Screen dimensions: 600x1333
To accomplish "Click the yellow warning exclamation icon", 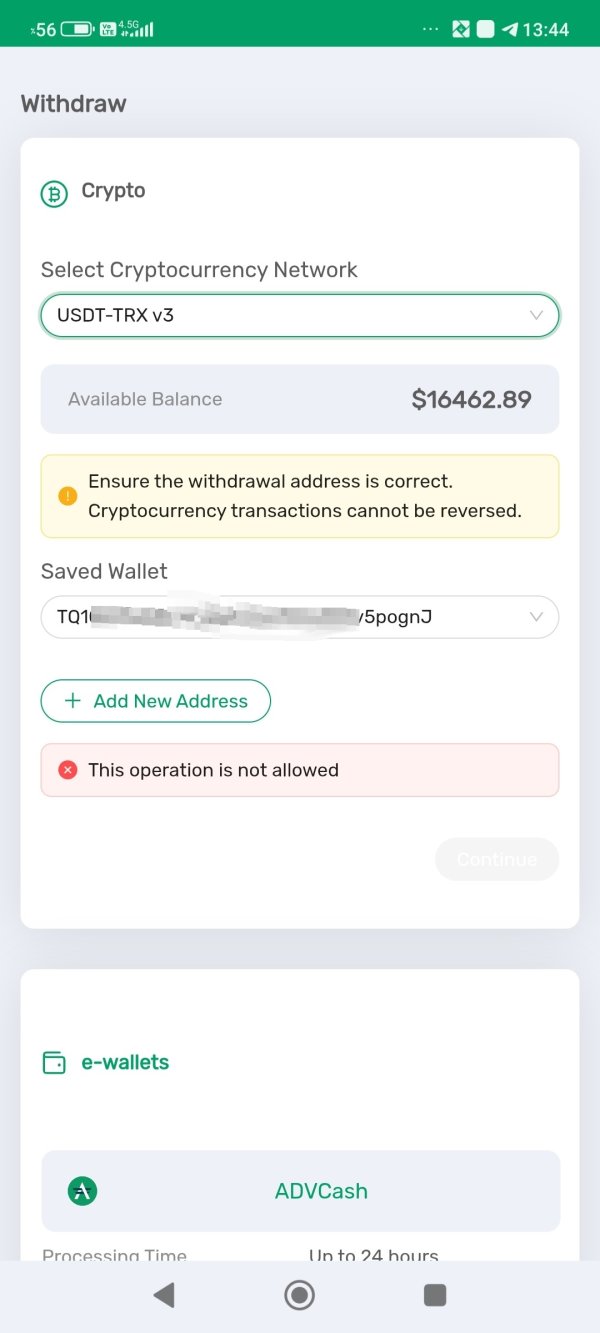I will pos(68,496).
